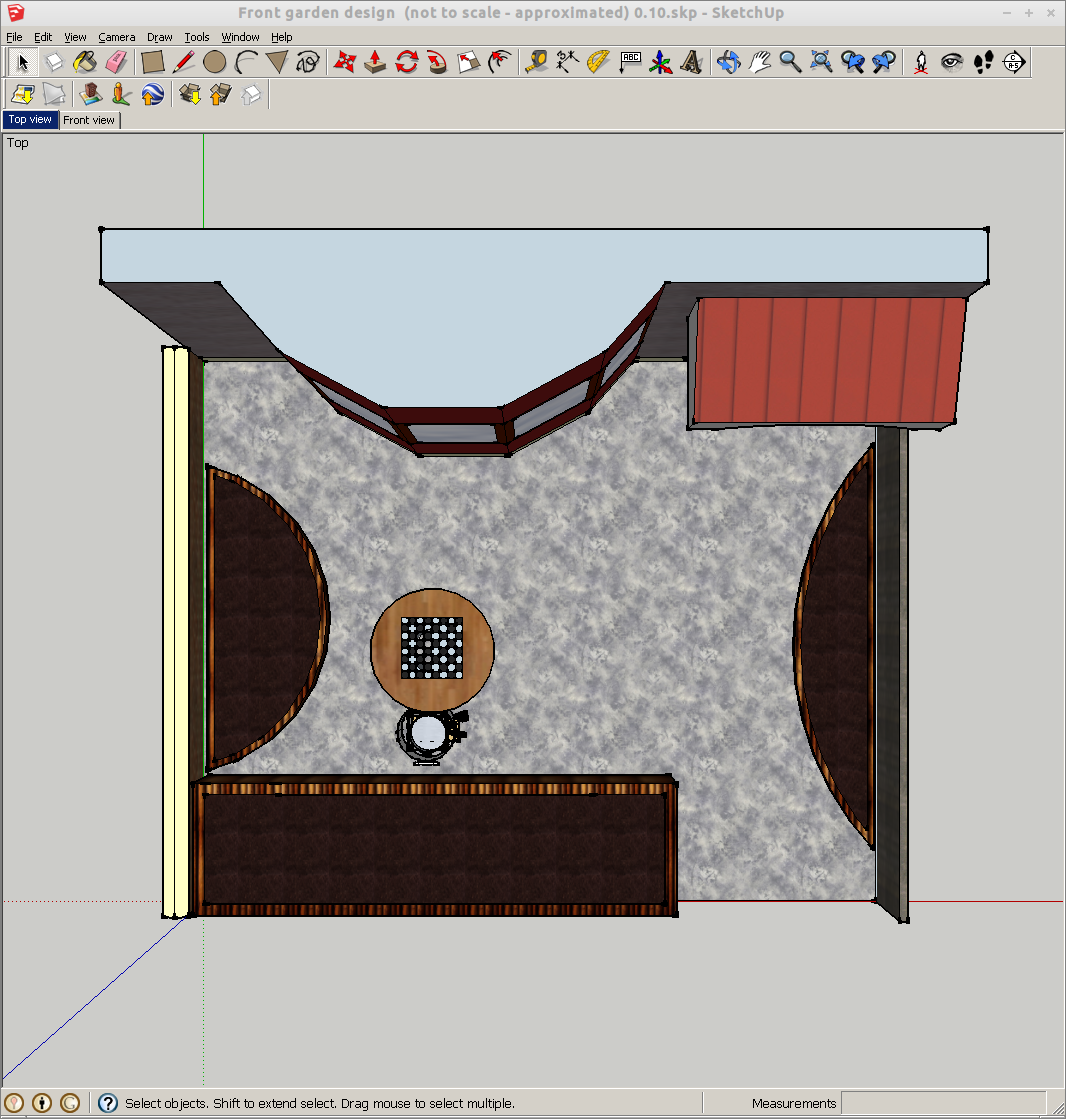Choose the Polygon tool
The width and height of the screenshot is (1066, 1119).
click(x=277, y=61)
